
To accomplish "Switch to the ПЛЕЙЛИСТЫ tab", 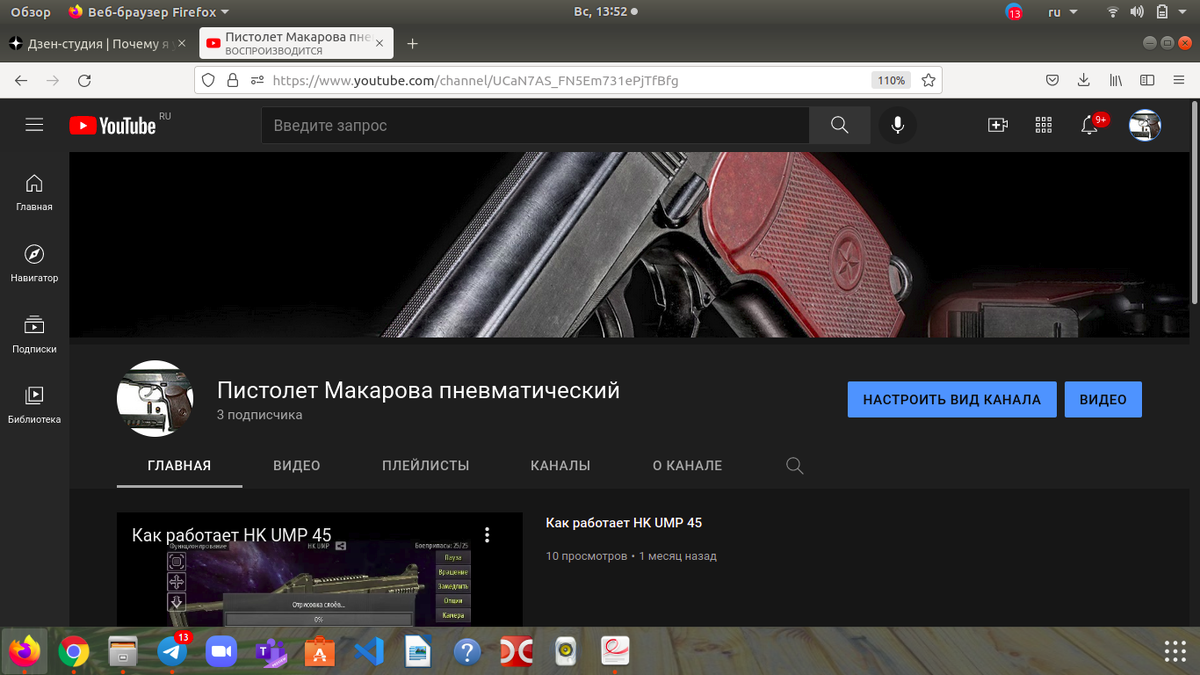I will tap(425, 465).
